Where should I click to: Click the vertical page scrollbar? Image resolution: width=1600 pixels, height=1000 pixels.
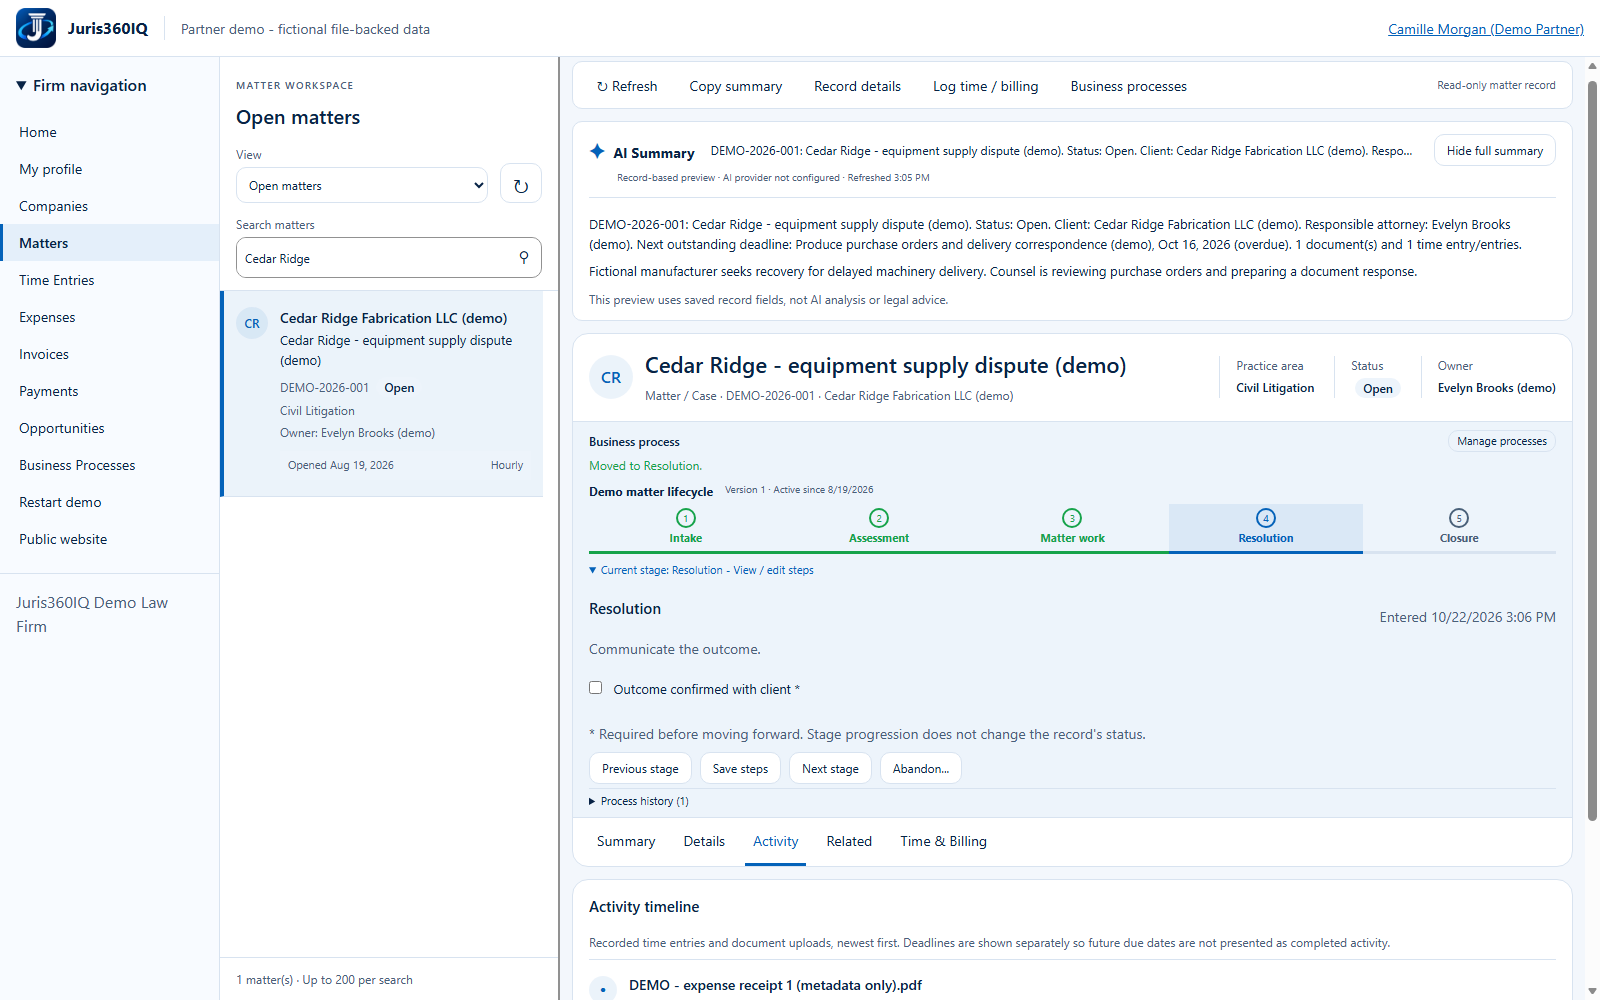click(1592, 450)
